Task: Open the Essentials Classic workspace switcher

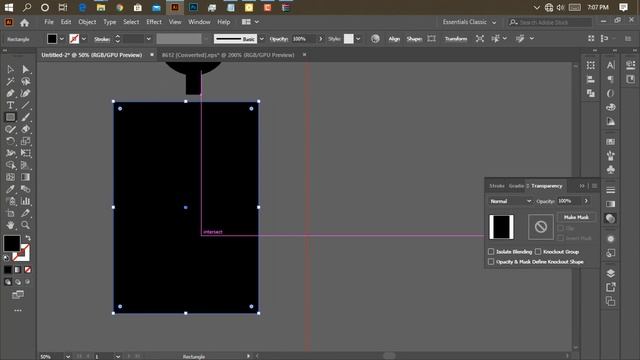Action: coord(469,22)
